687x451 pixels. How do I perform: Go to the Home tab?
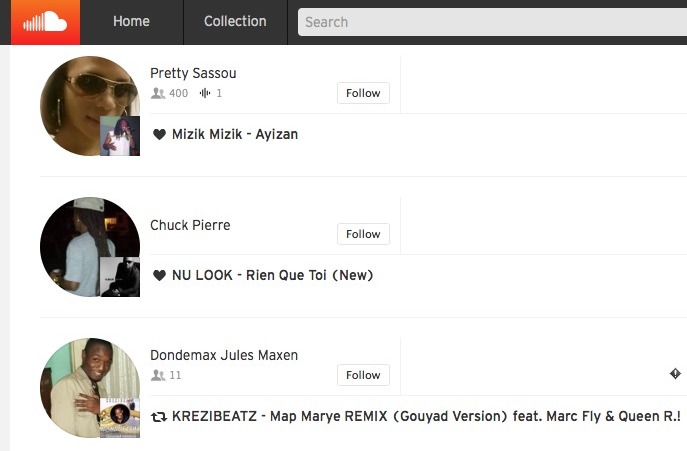click(x=131, y=21)
